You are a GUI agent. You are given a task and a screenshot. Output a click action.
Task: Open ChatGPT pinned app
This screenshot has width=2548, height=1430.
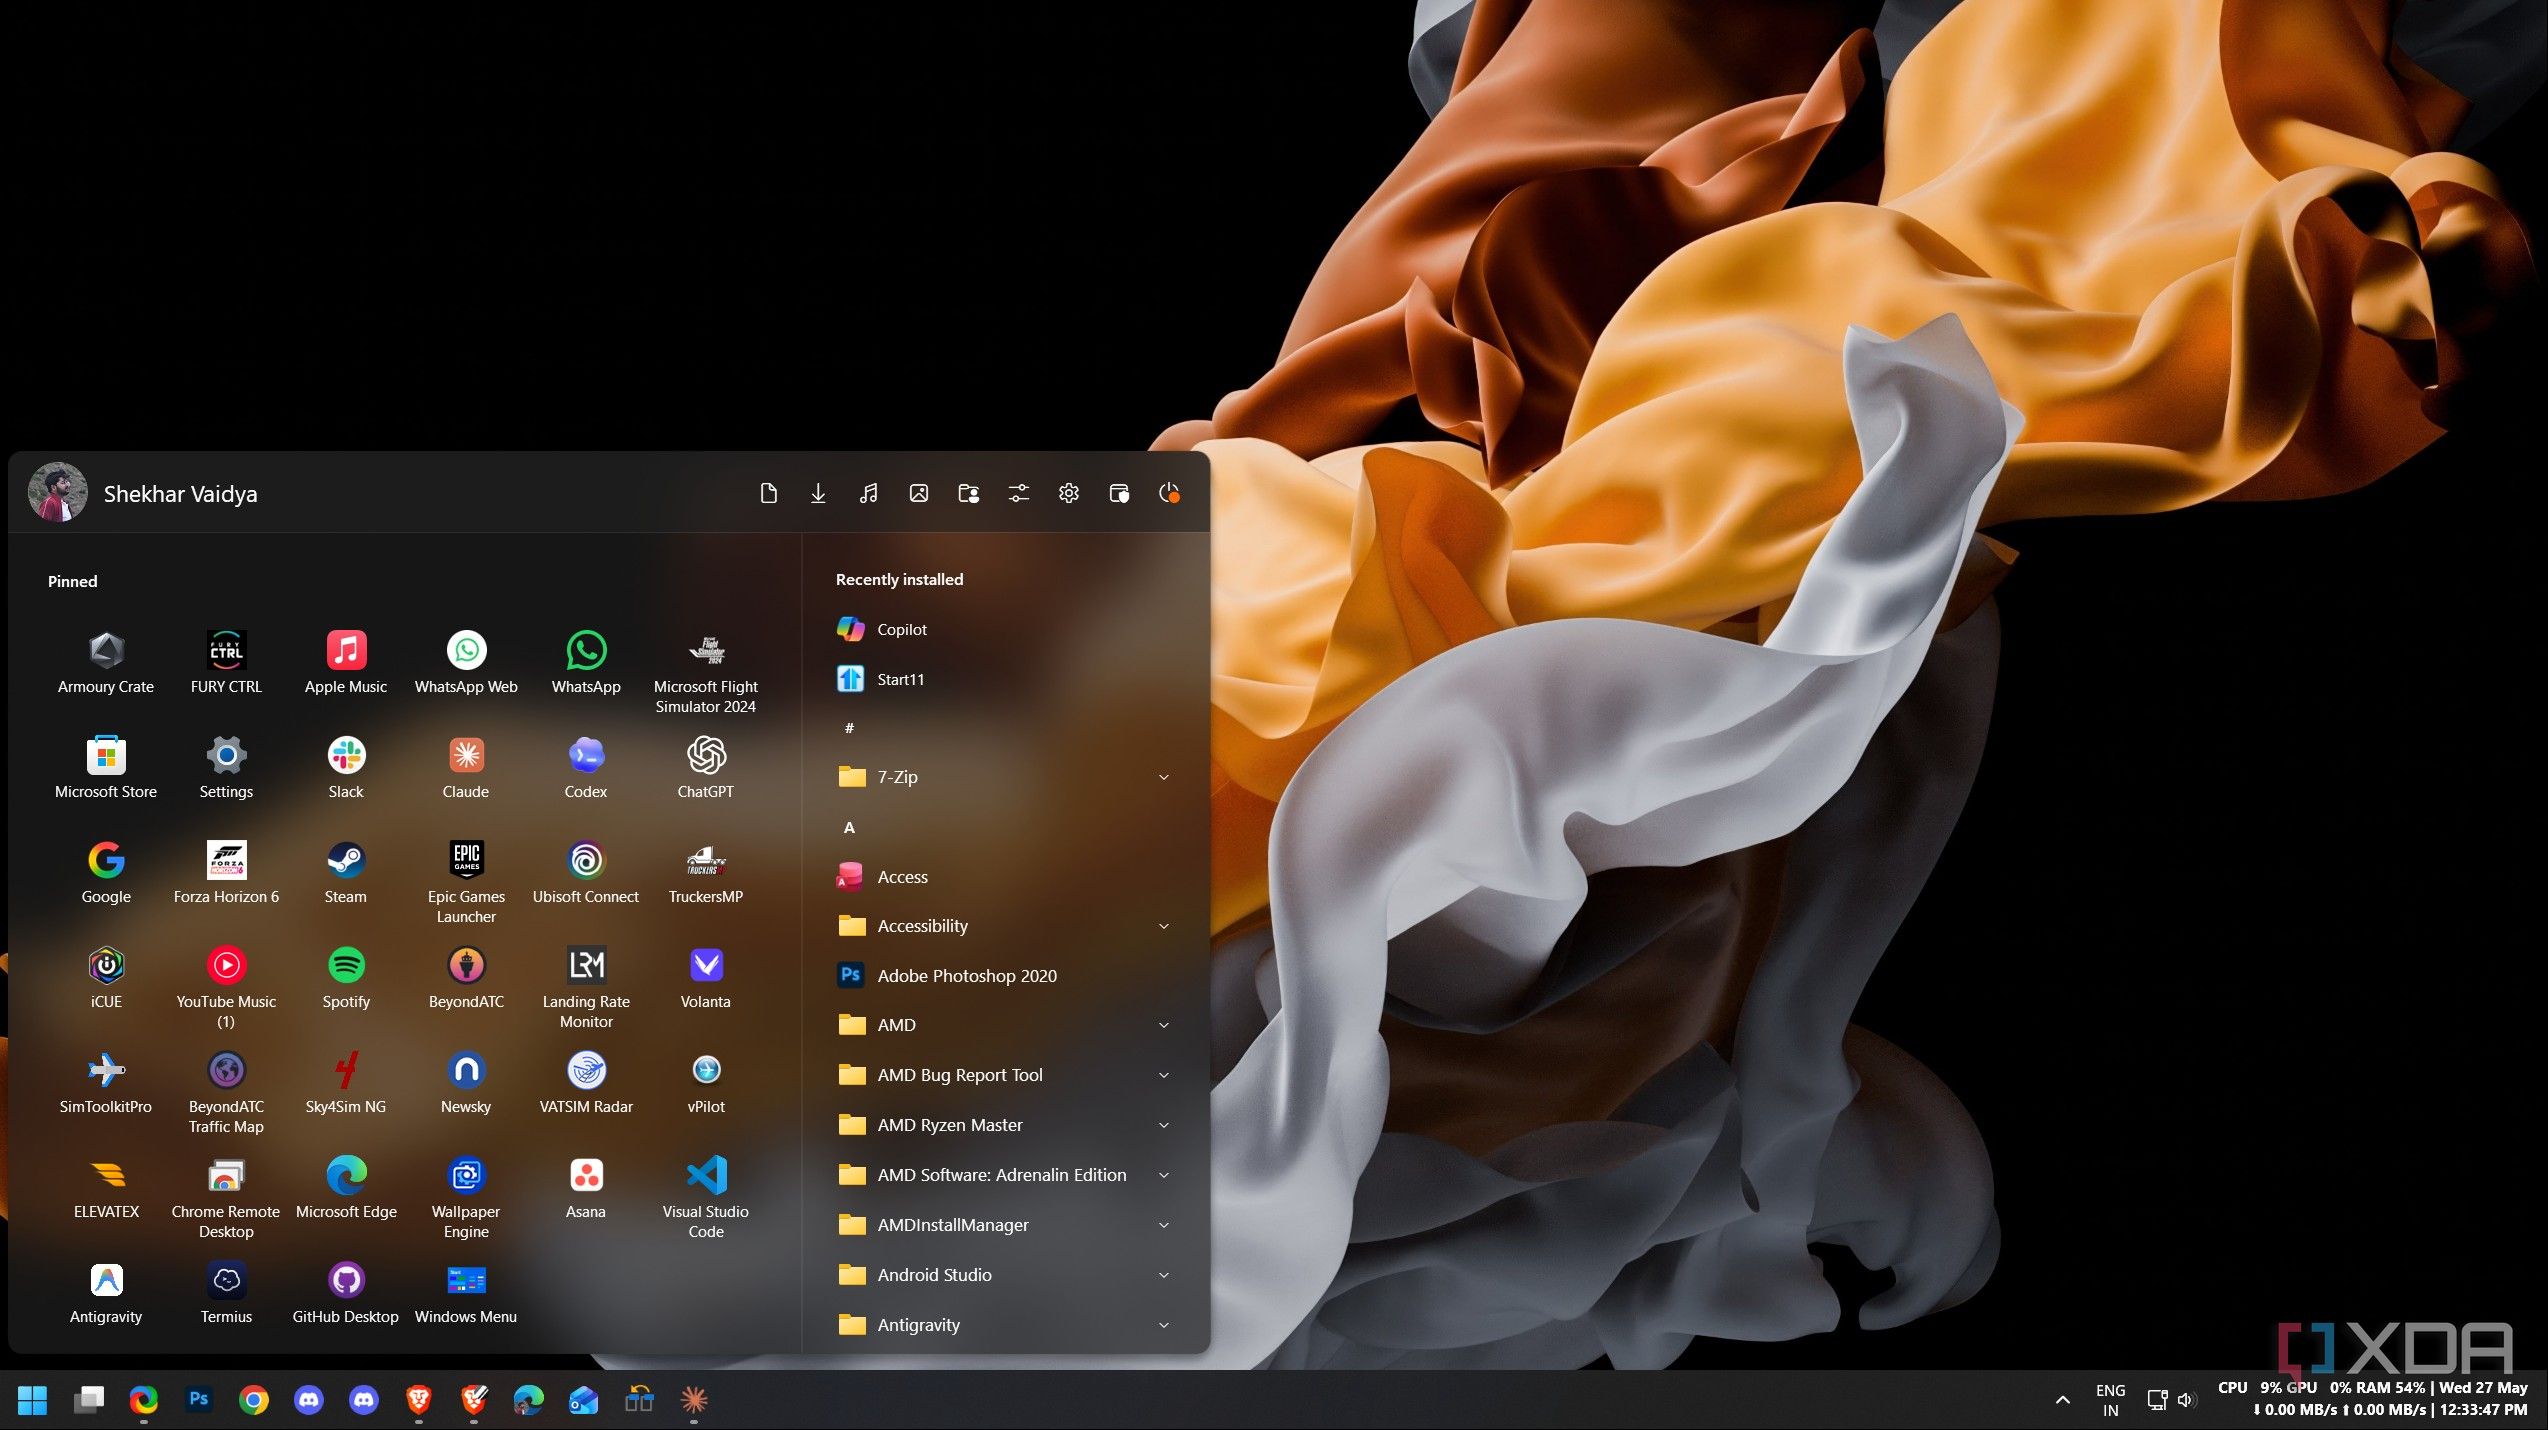pyautogui.click(x=706, y=767)
